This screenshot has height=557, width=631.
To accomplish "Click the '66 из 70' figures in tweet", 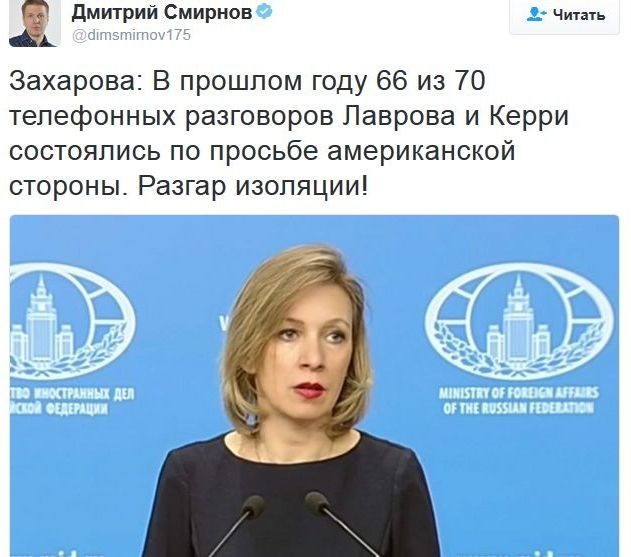I will [431, 80].
